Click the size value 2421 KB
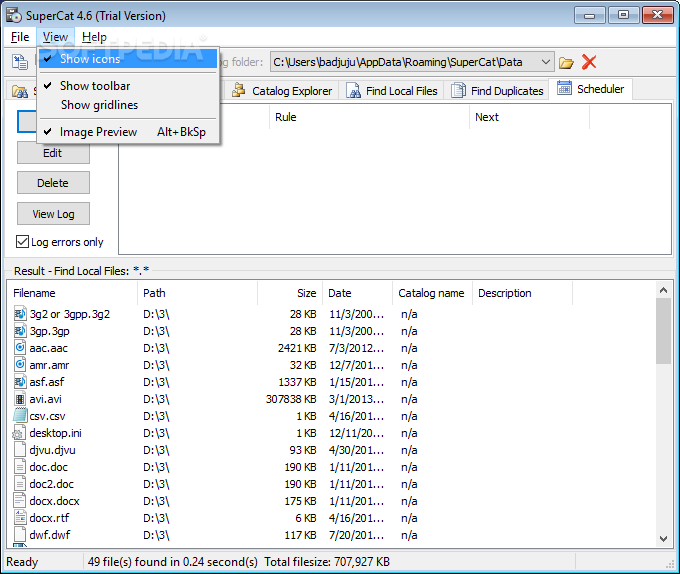The image size is (680, 574). (x=297, y=348)
